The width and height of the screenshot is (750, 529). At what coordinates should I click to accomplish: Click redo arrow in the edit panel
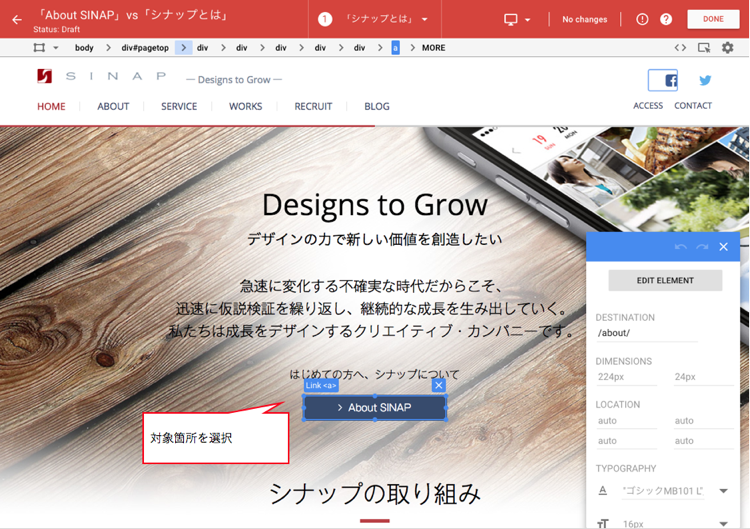pyautogui.click(x=702, y=247)
